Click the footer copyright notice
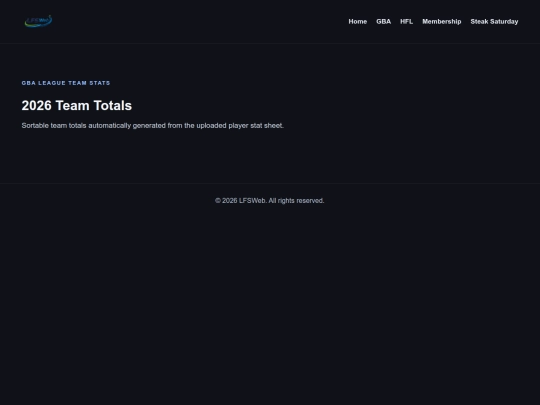 (x=270, y=200)
